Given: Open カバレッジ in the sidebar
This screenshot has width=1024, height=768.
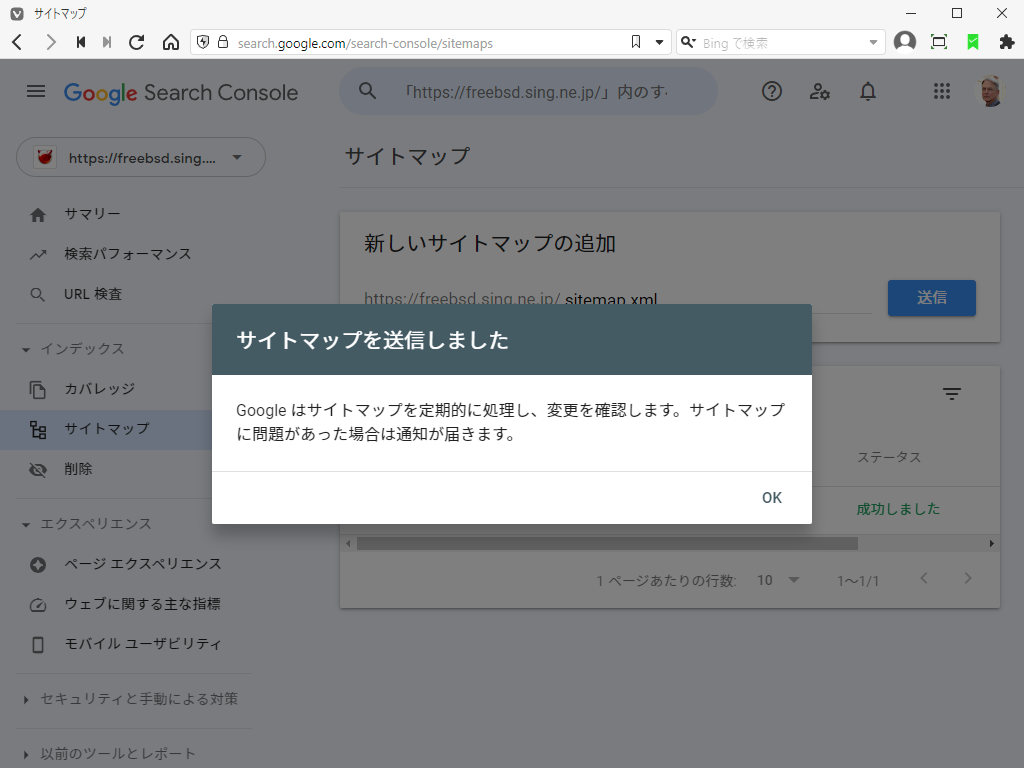Looking at the screenshot, I should click(x=99, y=389).
